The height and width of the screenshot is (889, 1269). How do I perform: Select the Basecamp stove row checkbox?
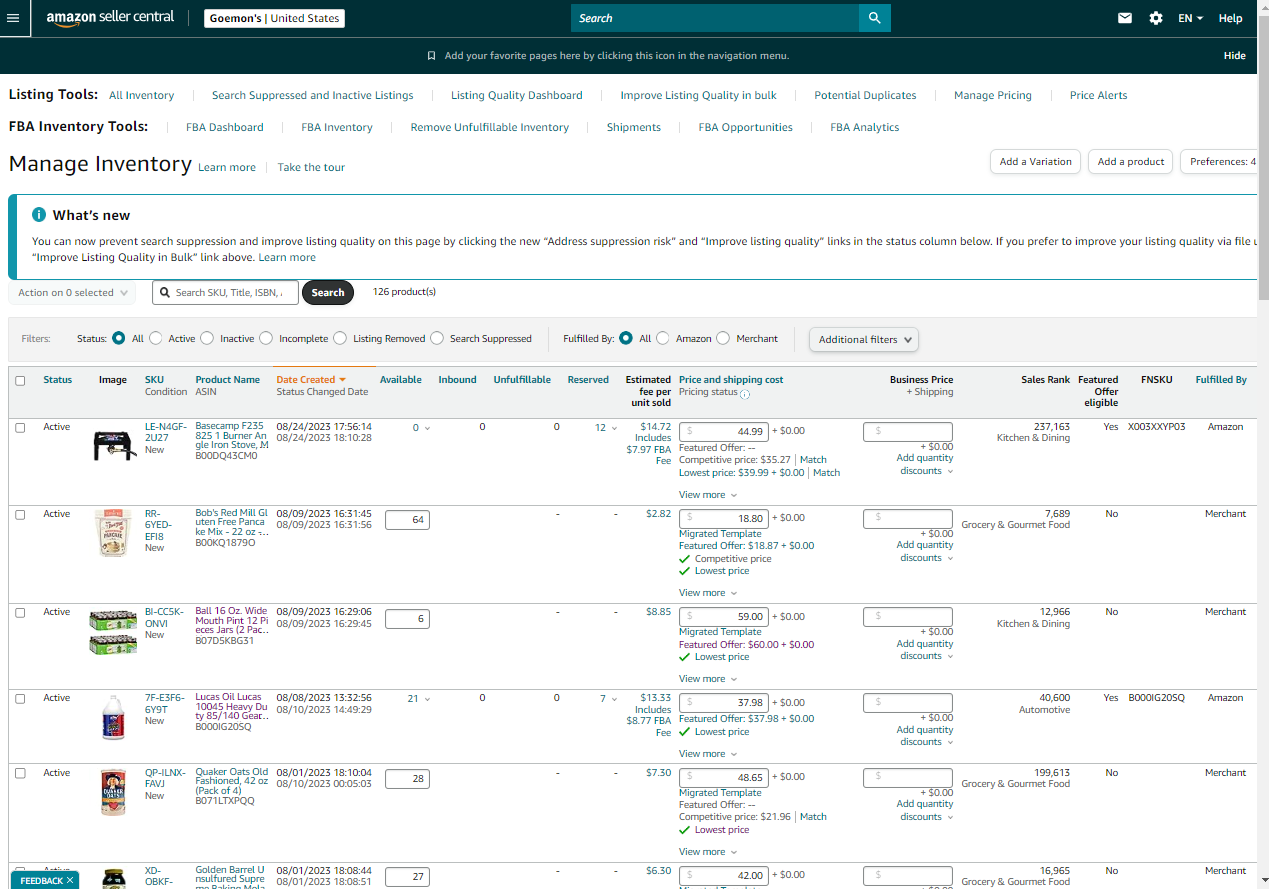[x=20, y=427]
